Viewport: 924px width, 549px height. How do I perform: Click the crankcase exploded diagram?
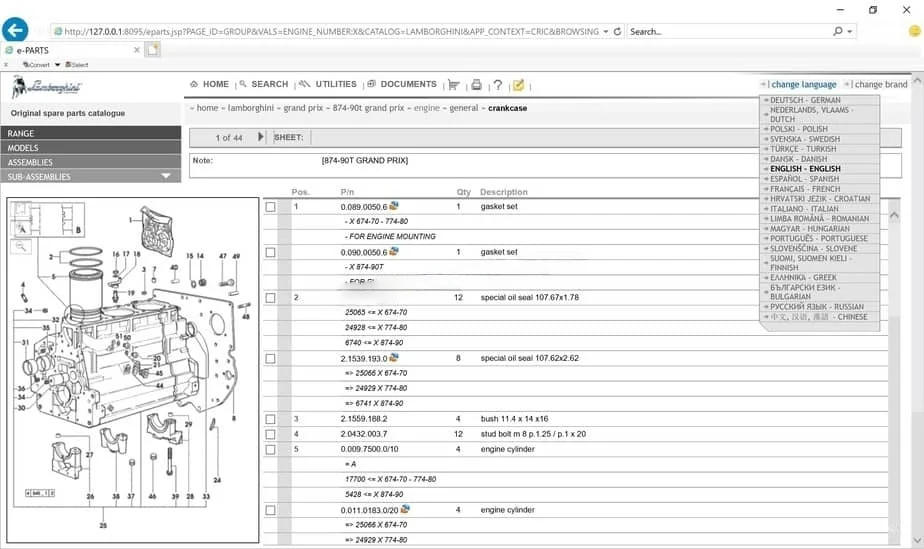point(133,370)
